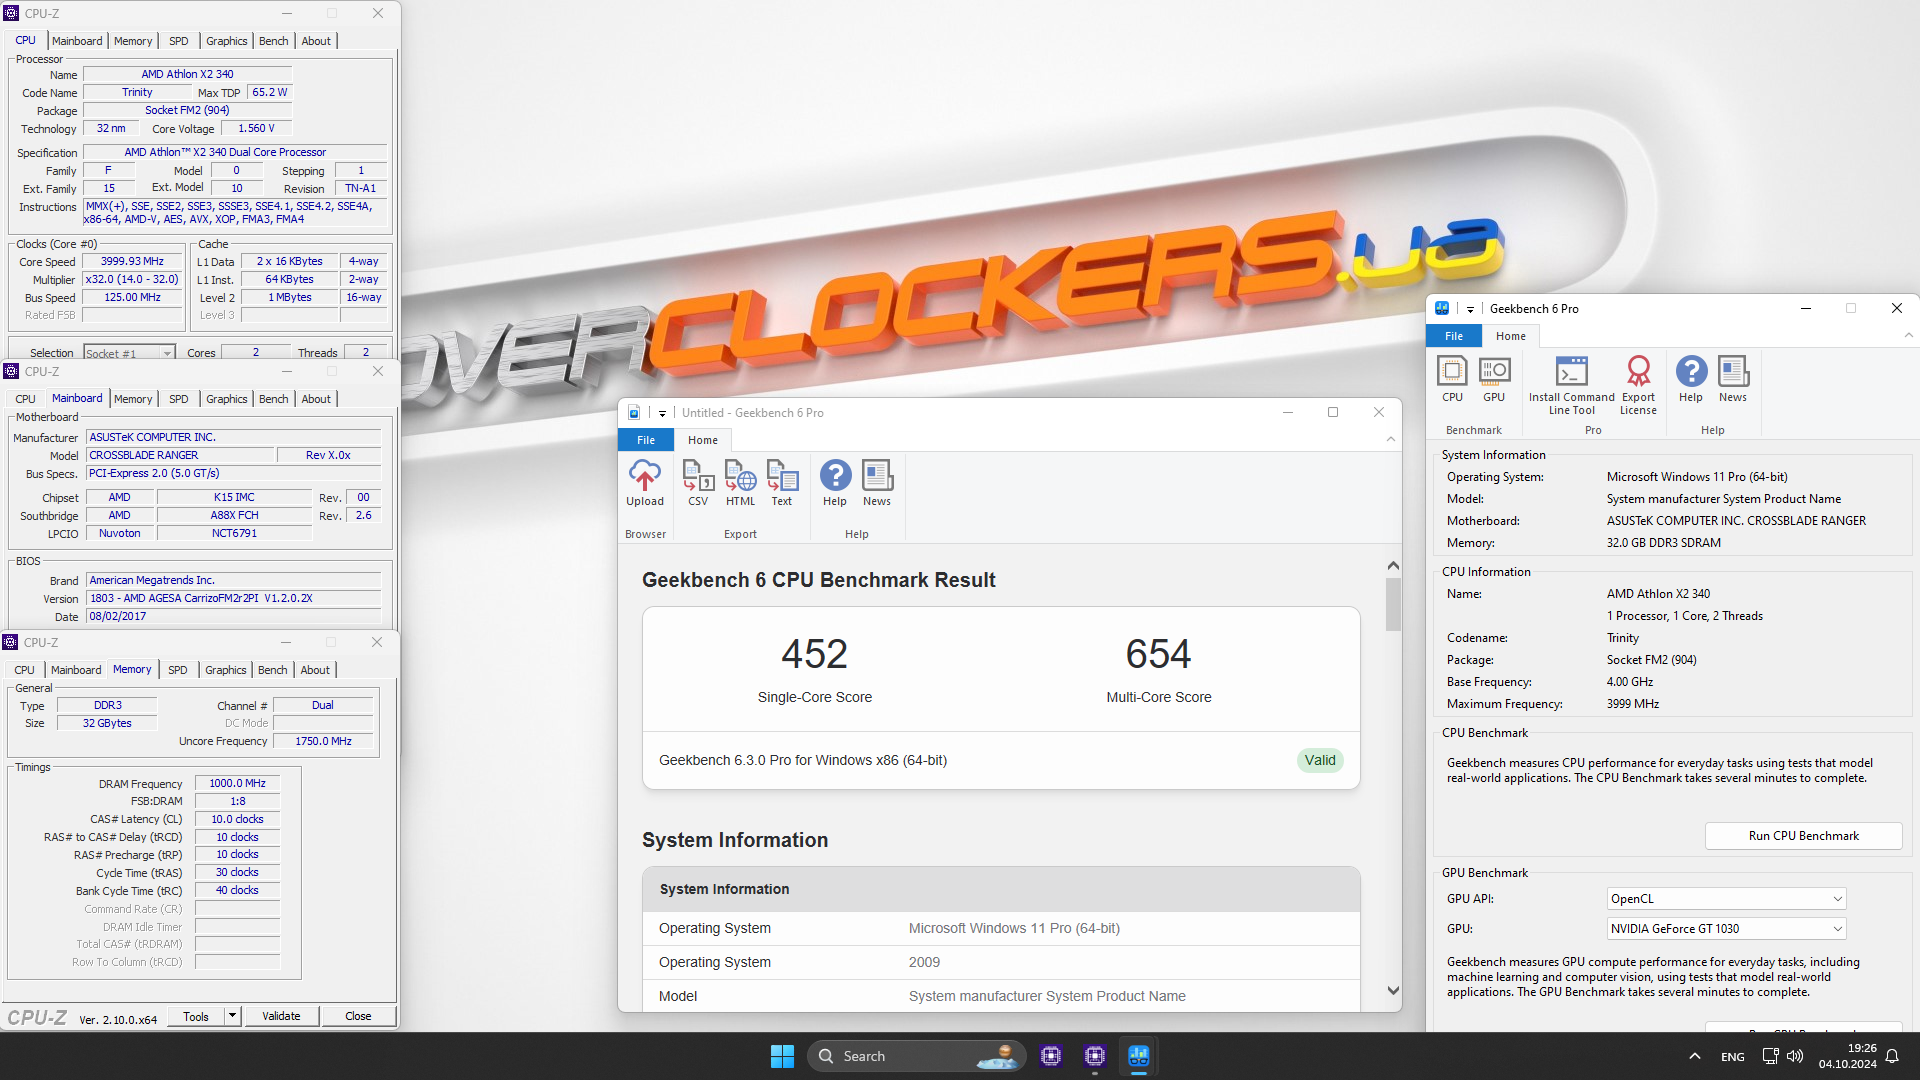
Task: Open Home tab in Geekbench 6 Pro window
Action: [x=1511, y=336]
